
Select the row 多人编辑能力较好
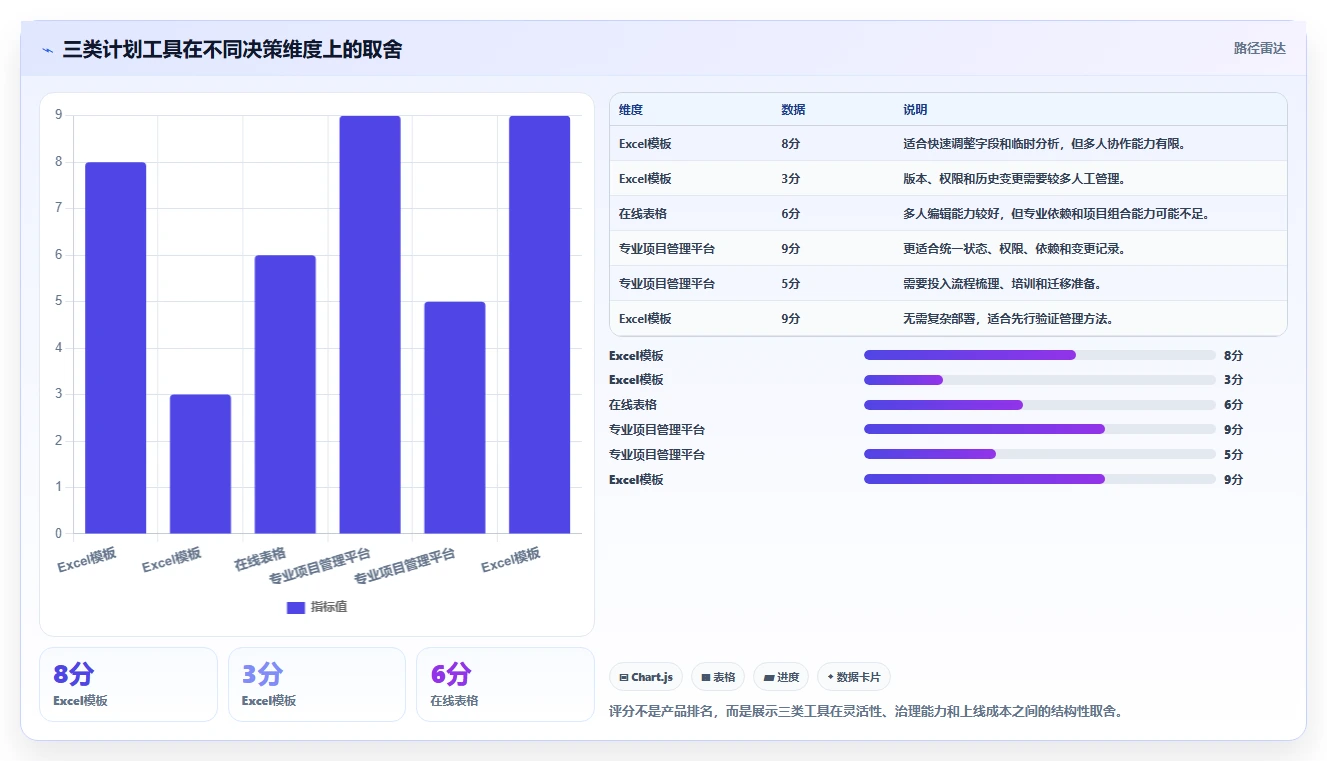(948, 213)
